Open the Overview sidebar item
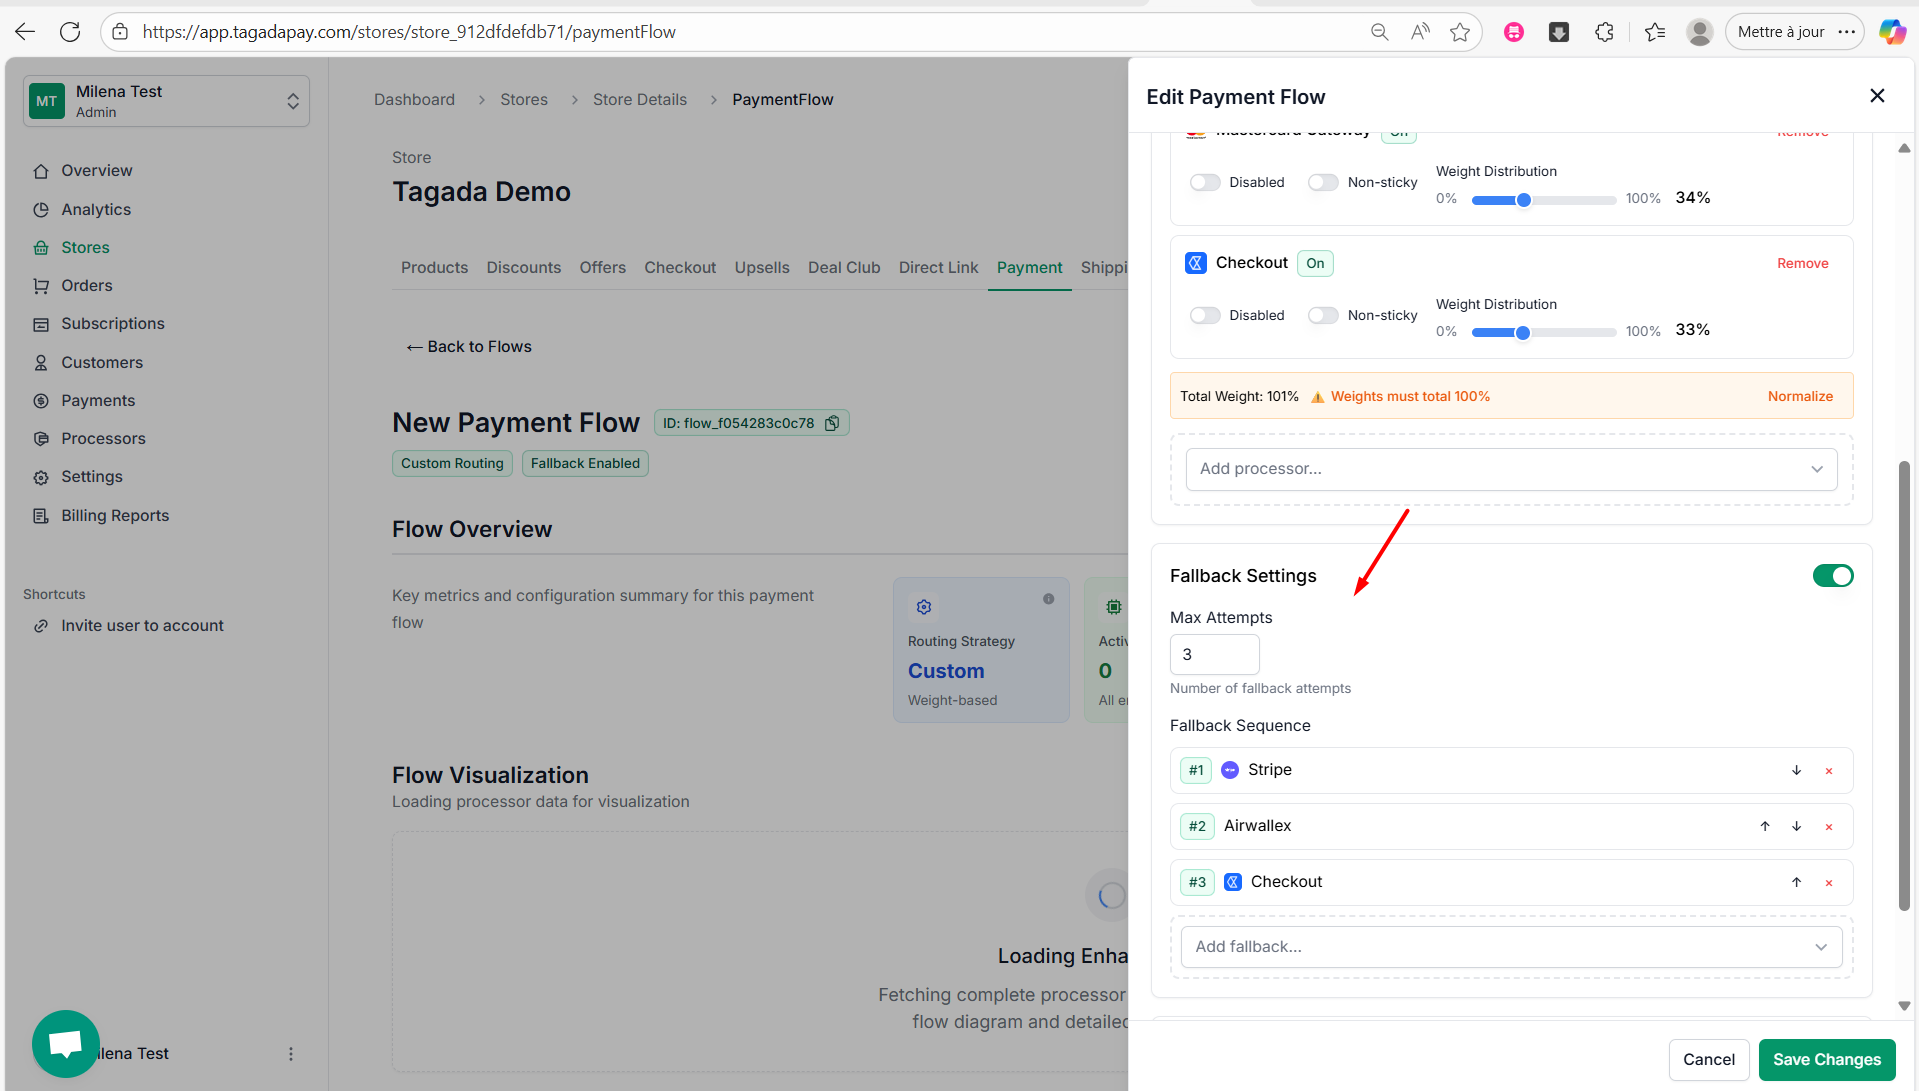The image size is (1919, 1091). click(96, 171)
